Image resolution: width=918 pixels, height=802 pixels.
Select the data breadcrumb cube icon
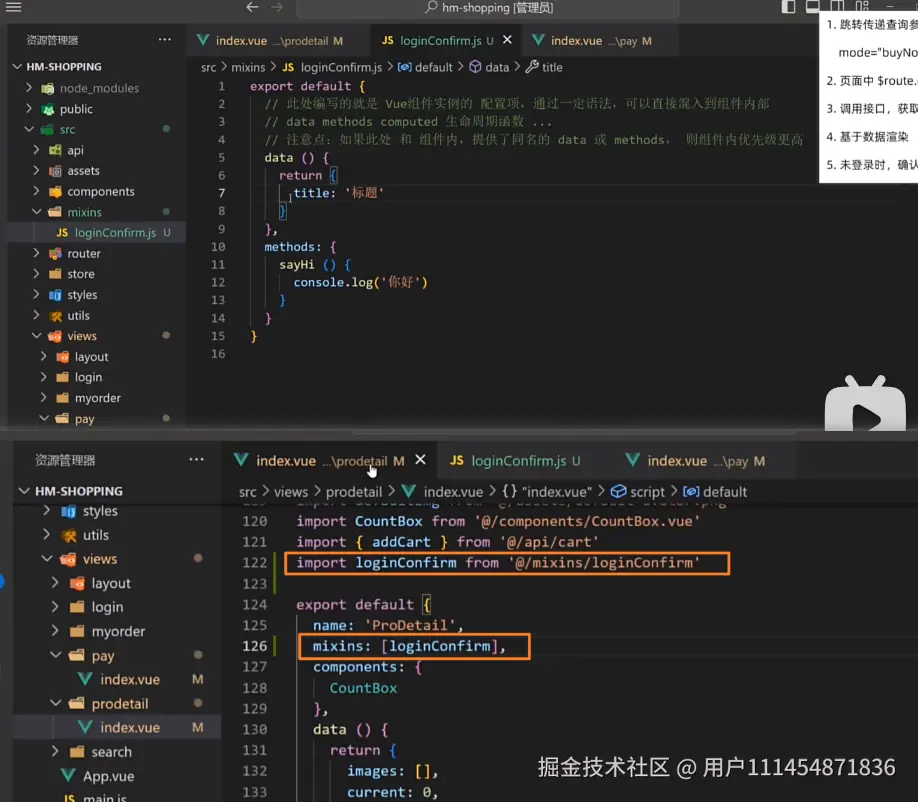click(475, 67)
